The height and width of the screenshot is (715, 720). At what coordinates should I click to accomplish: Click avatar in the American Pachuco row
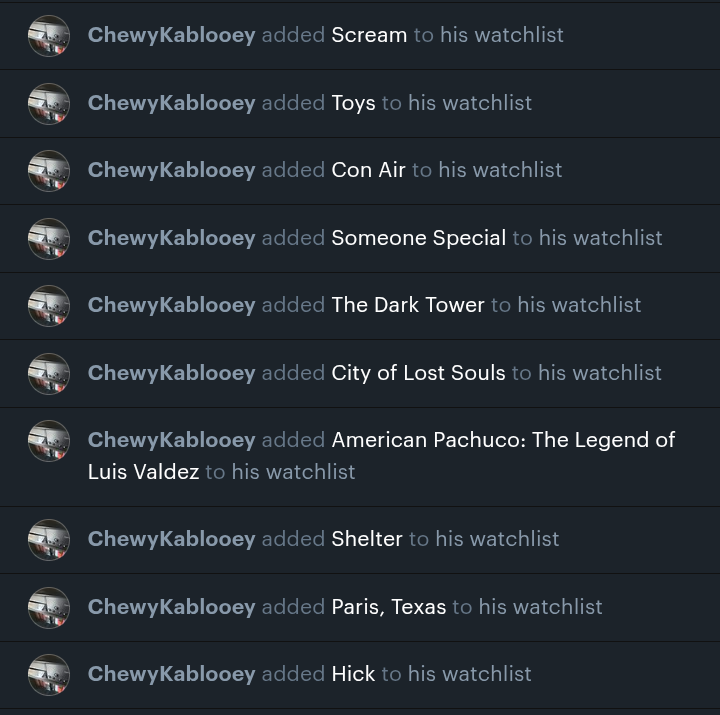coord(49,441)
